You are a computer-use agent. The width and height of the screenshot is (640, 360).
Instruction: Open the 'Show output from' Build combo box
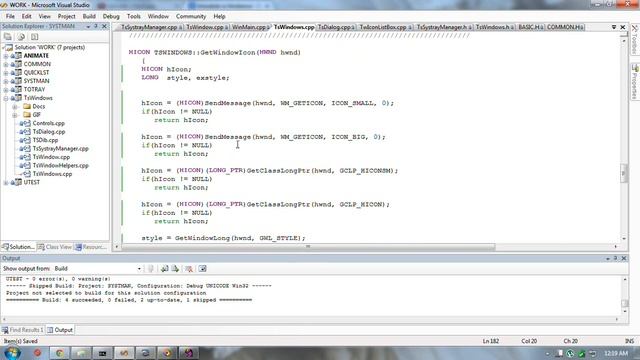tap(98, 269)
